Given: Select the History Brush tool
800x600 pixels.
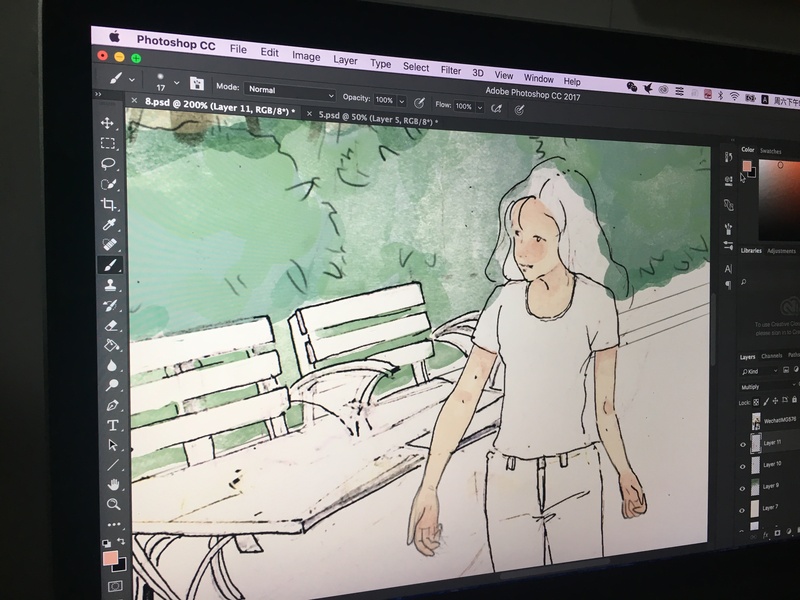Looking at the screenshot, I should [111, 306].
